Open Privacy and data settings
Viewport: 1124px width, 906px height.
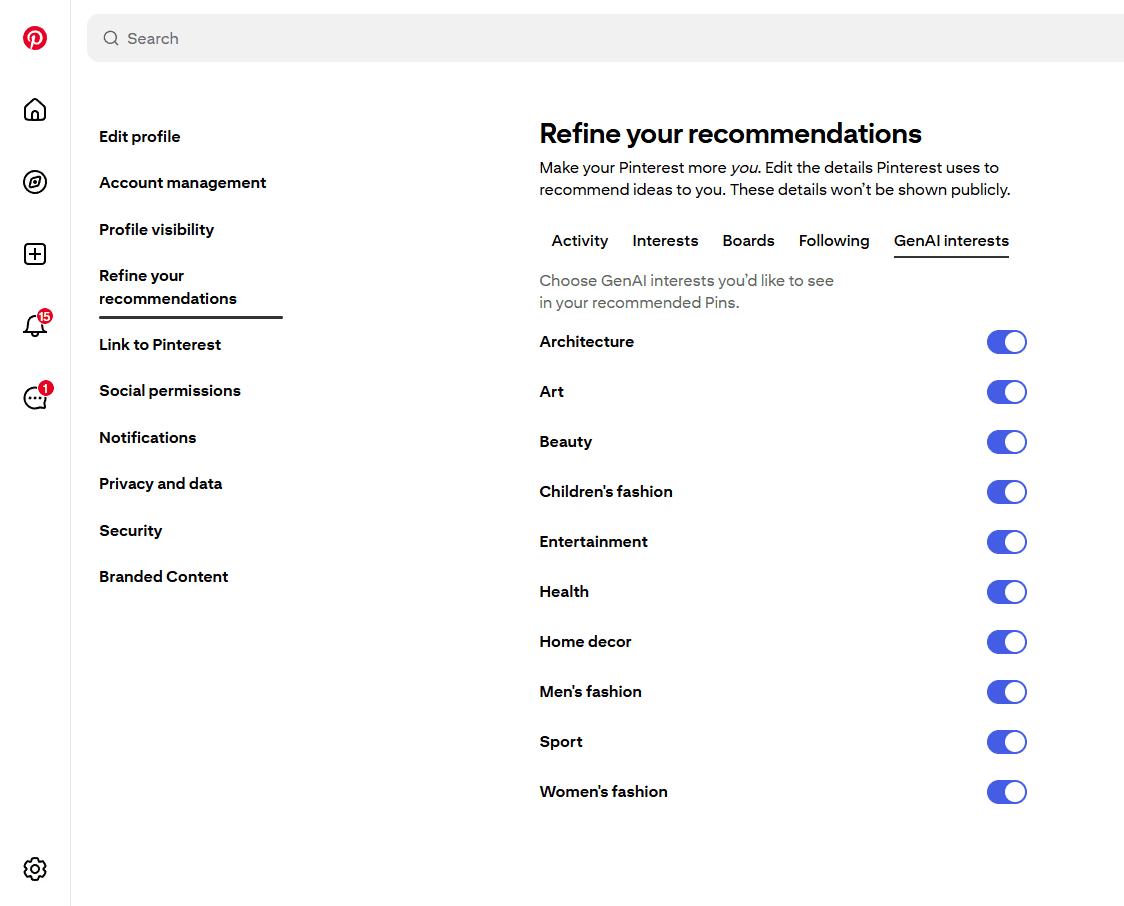click(161, 484)
